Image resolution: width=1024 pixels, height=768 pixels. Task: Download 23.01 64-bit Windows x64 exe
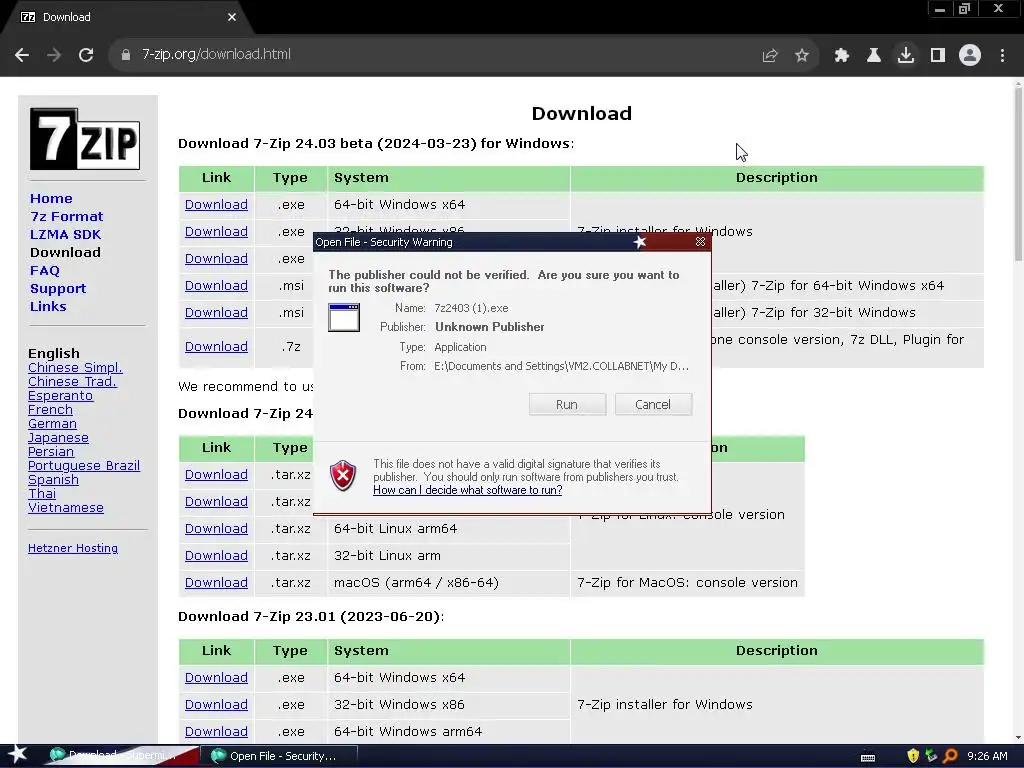tap(216, 678)
